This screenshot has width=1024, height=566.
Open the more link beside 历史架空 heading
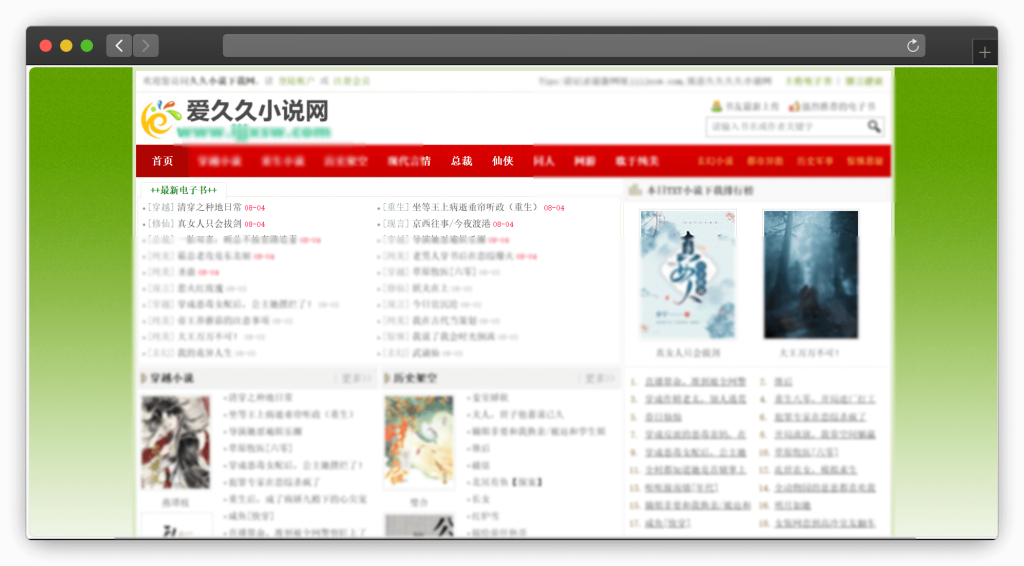pyautogui.click(x=599, y=379)
